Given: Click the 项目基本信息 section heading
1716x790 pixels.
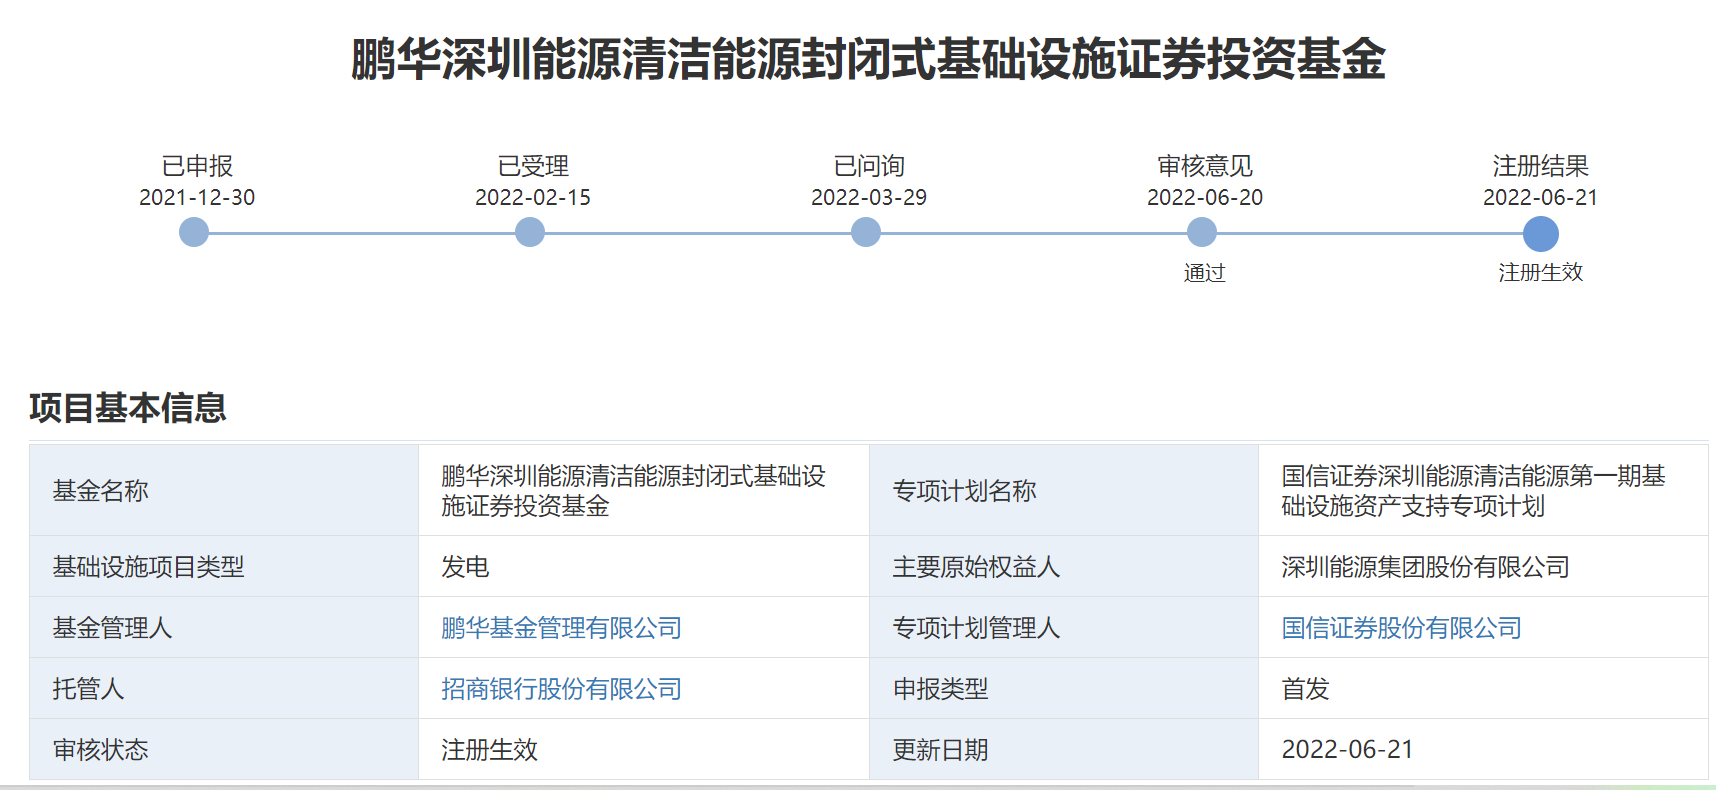Looking at the screenshot, I should (128, 408).
